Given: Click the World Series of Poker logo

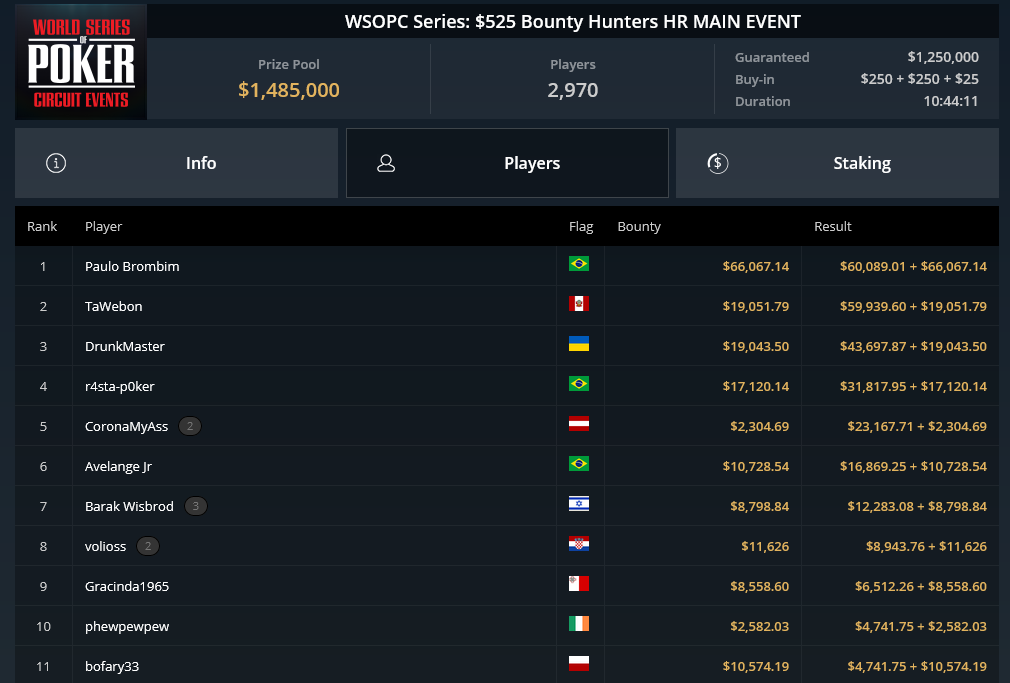Looking at the screenshot, I should tap(81, 62).
